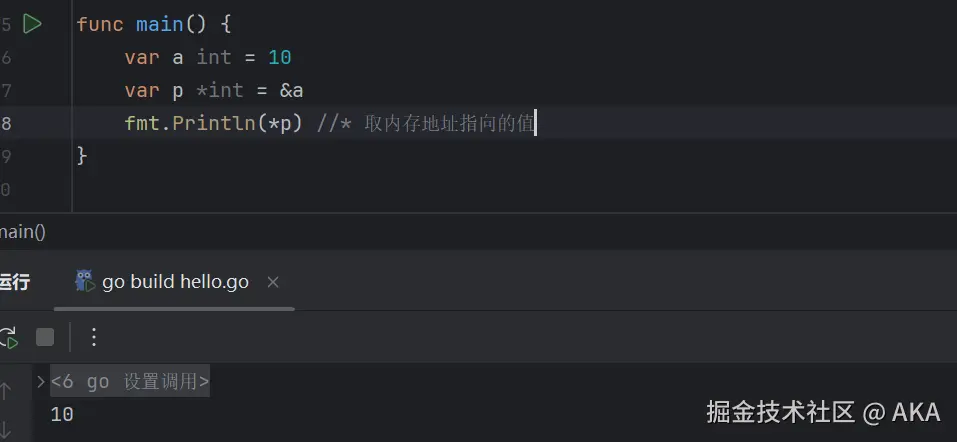Screen dimensions: 957x442
Task: Click the value 10 in variable declaration
Action: point(279,57)
